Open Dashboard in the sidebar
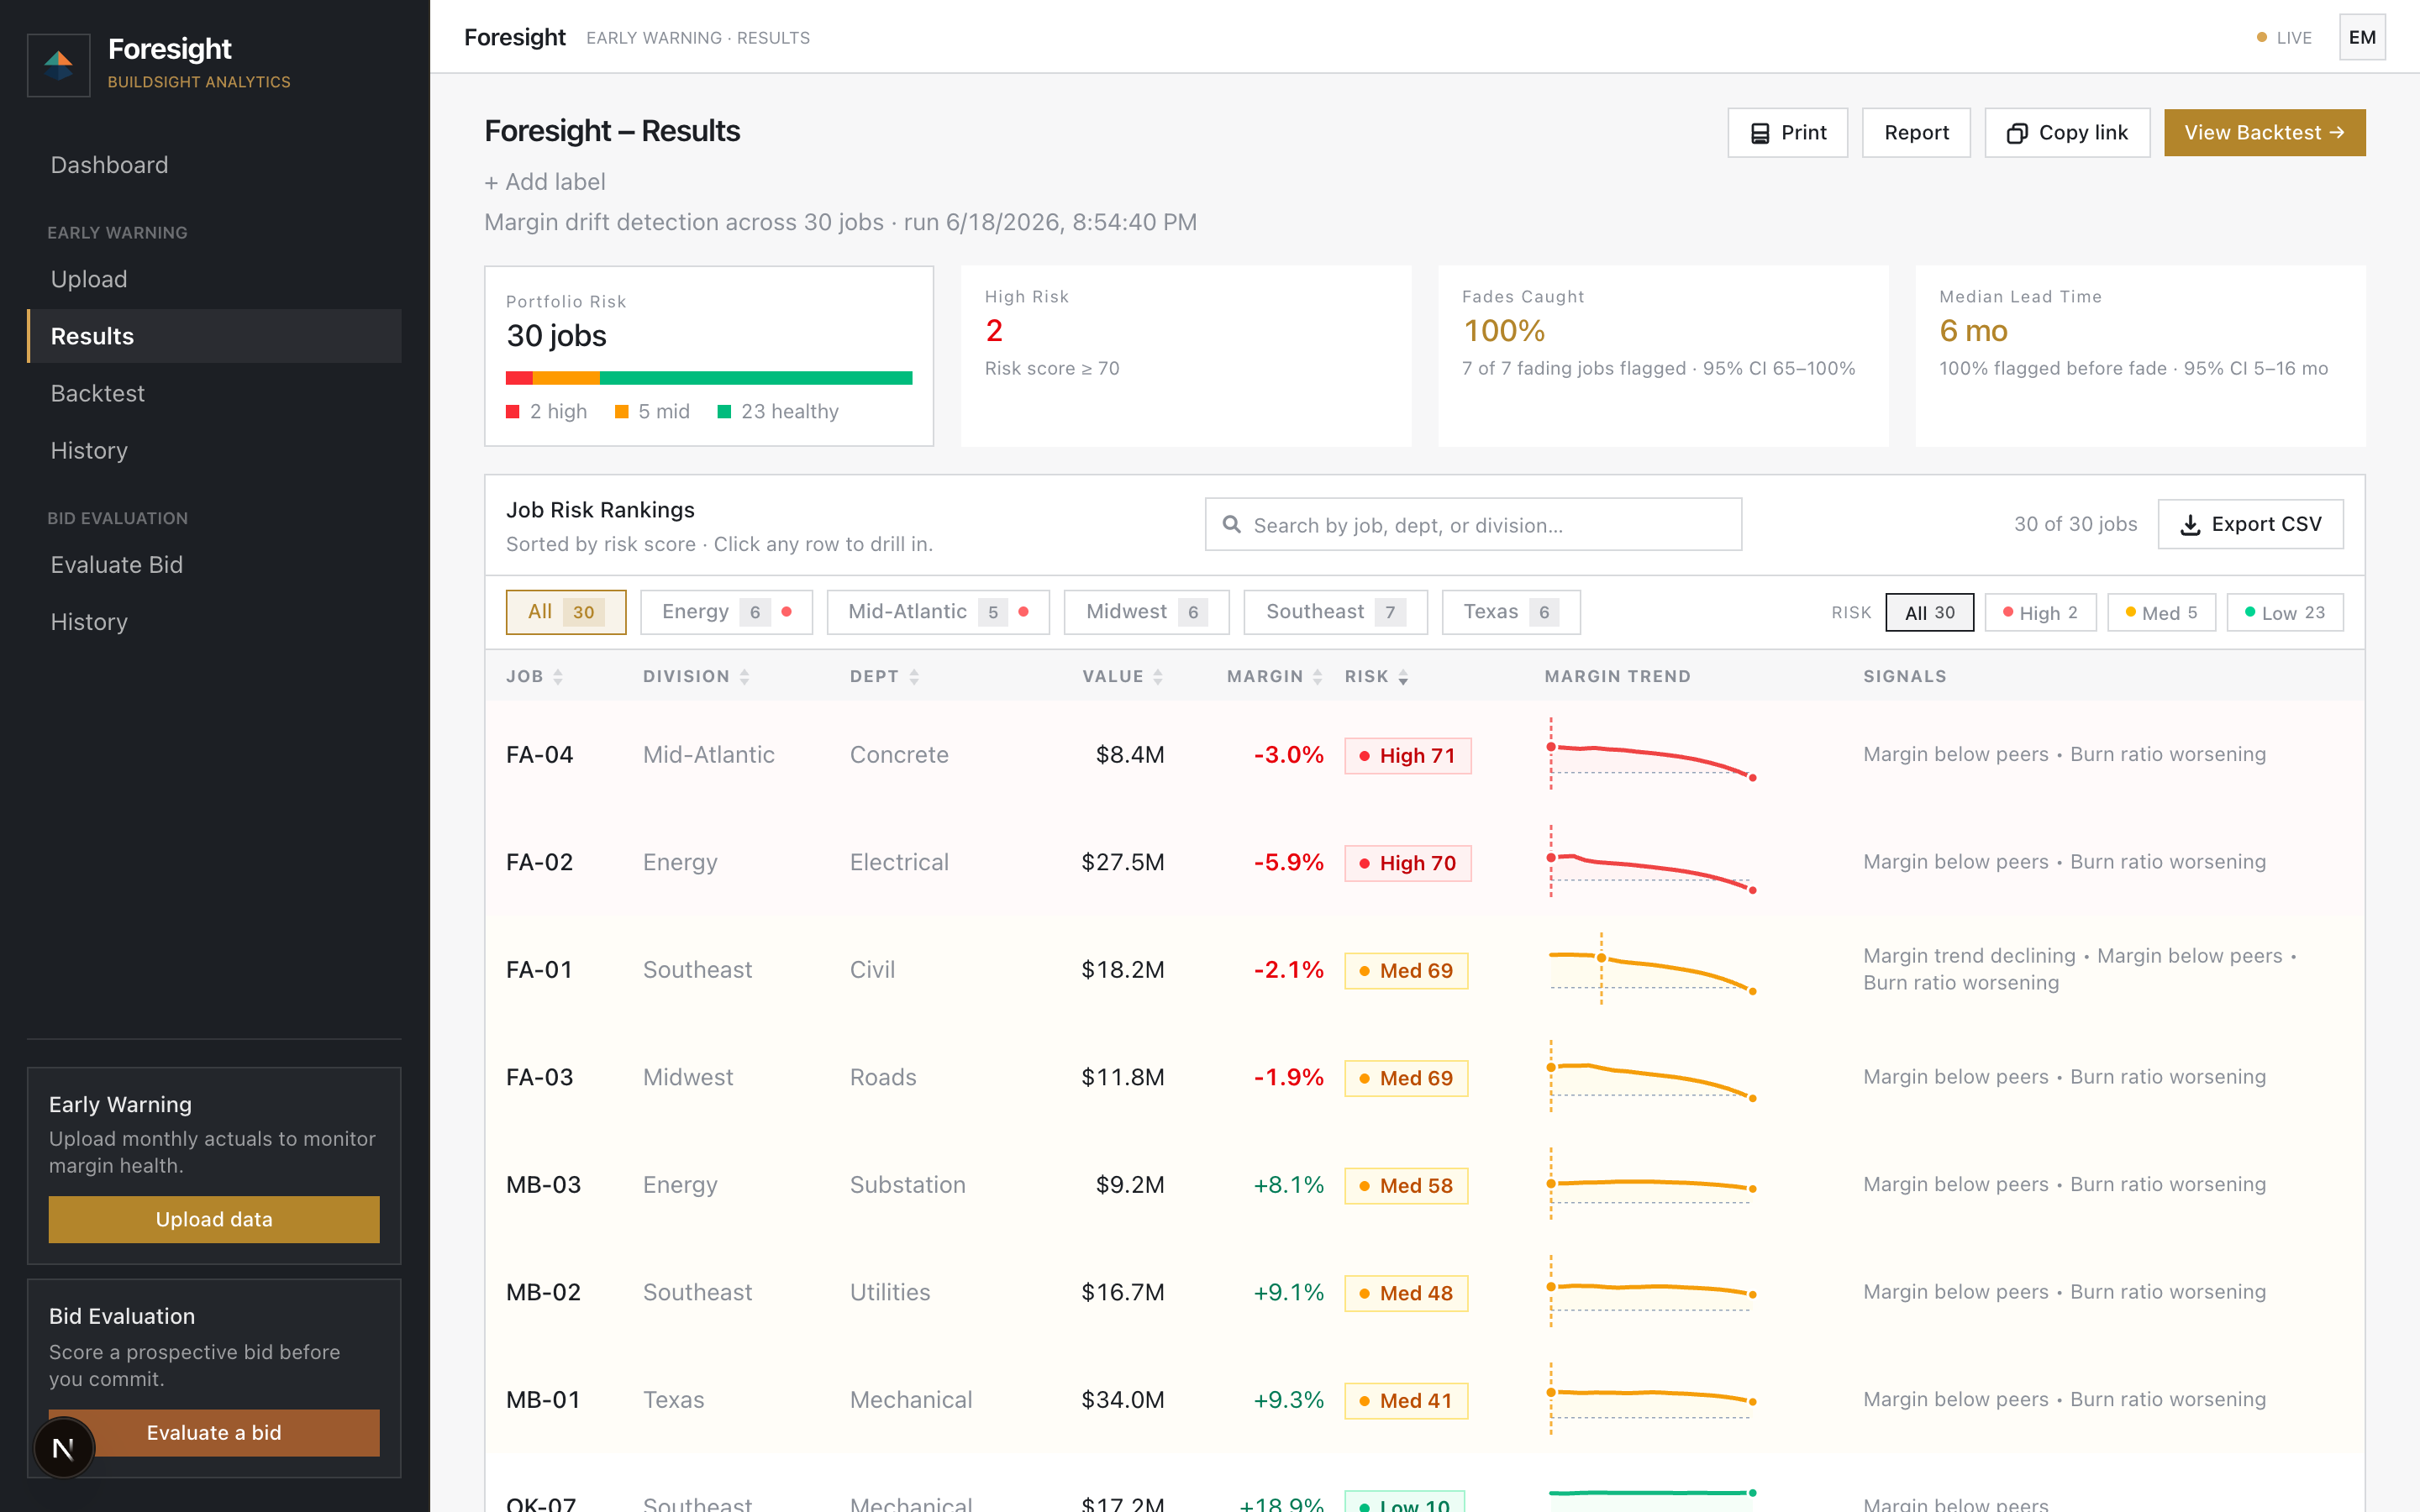 point(214,165)
